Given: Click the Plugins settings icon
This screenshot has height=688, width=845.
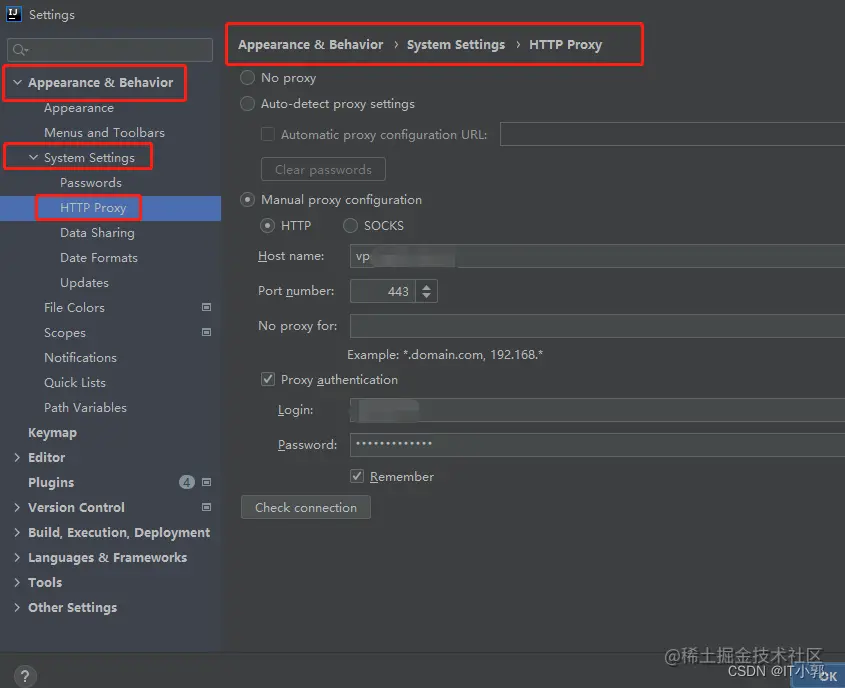Looking at the screenshot, I should coord(206,482).
